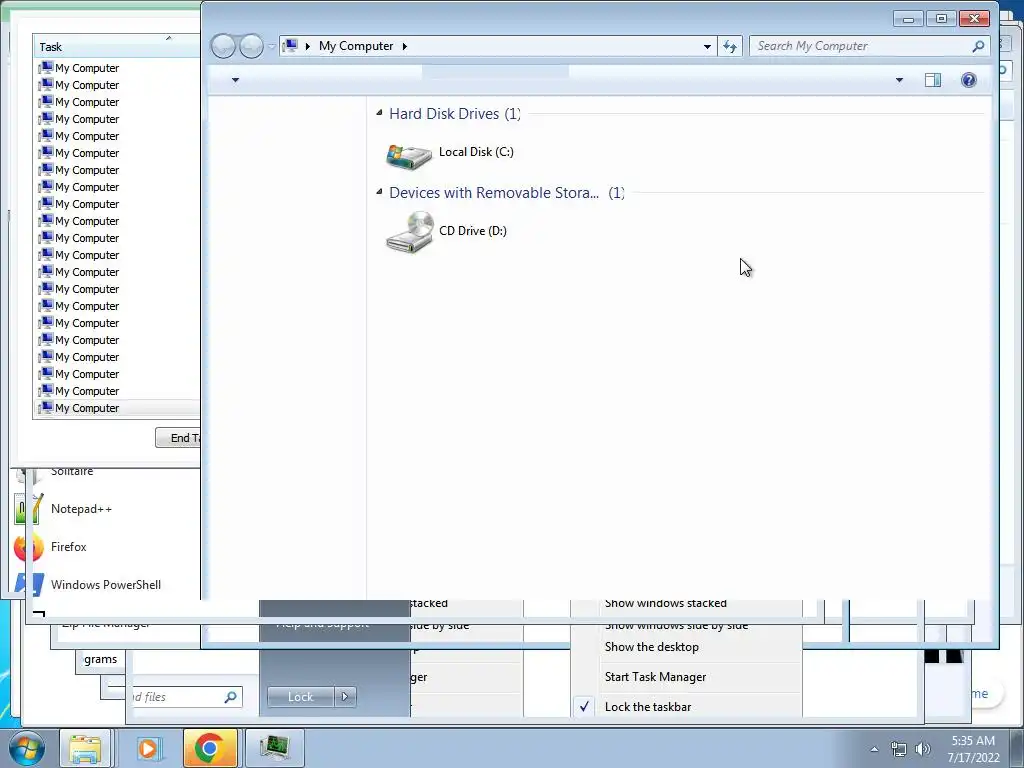
Task: Open the Windows Start orb
Action: click(x=27, y=748)
